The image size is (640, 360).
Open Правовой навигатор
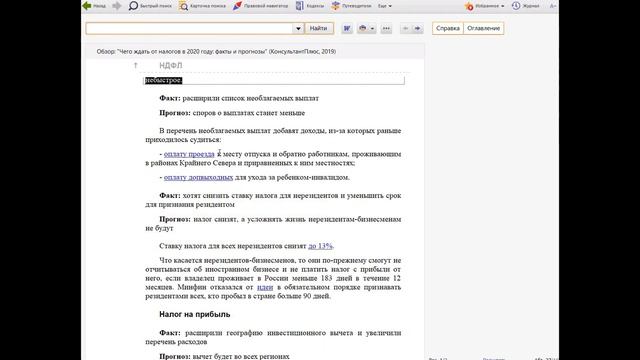[x=260, y=6]
